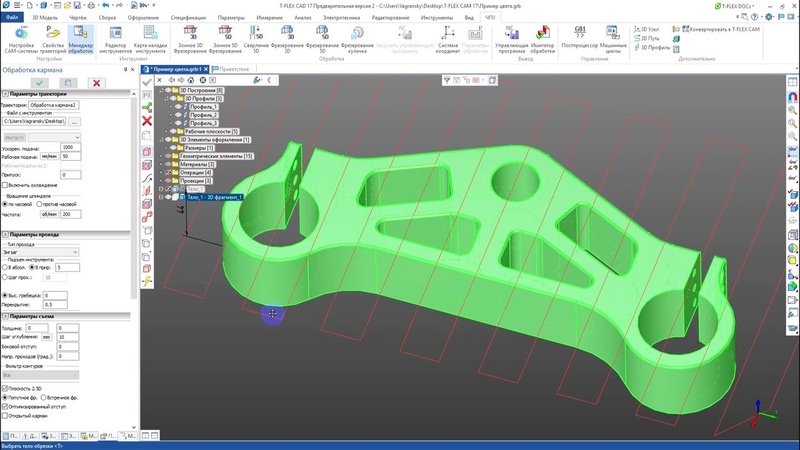Click the Настройка CAM-системы icon

click(20, 42)
